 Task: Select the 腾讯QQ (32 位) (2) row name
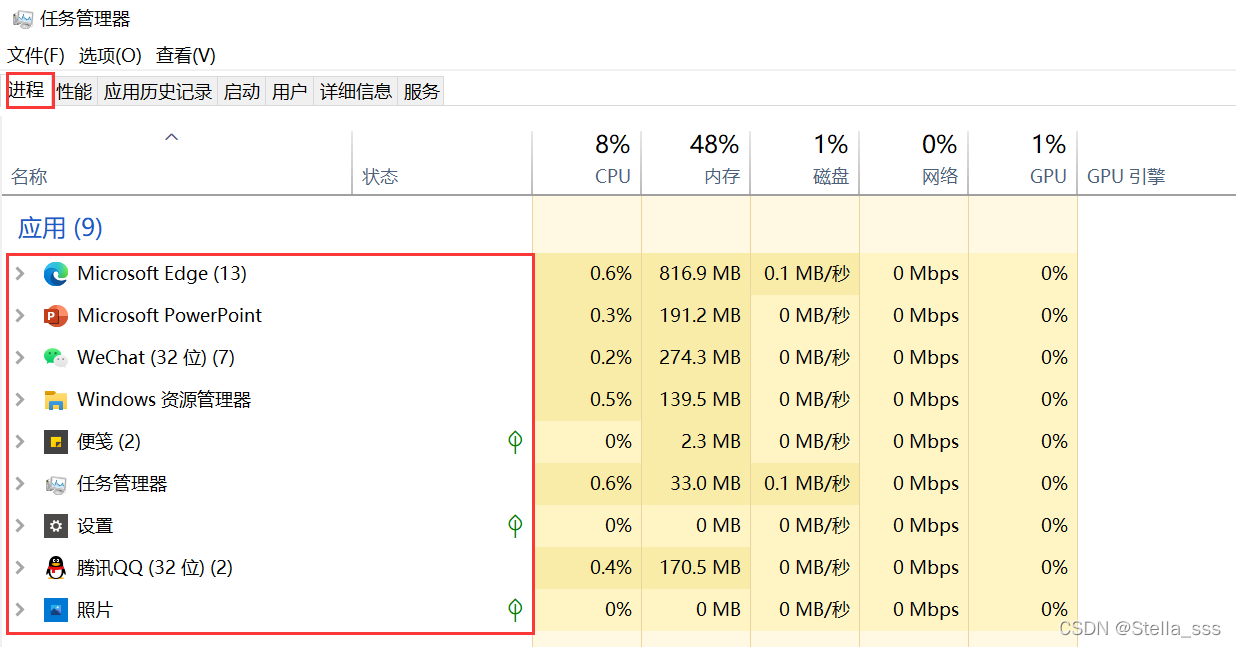pyautogui.click(x=155, y=568)
